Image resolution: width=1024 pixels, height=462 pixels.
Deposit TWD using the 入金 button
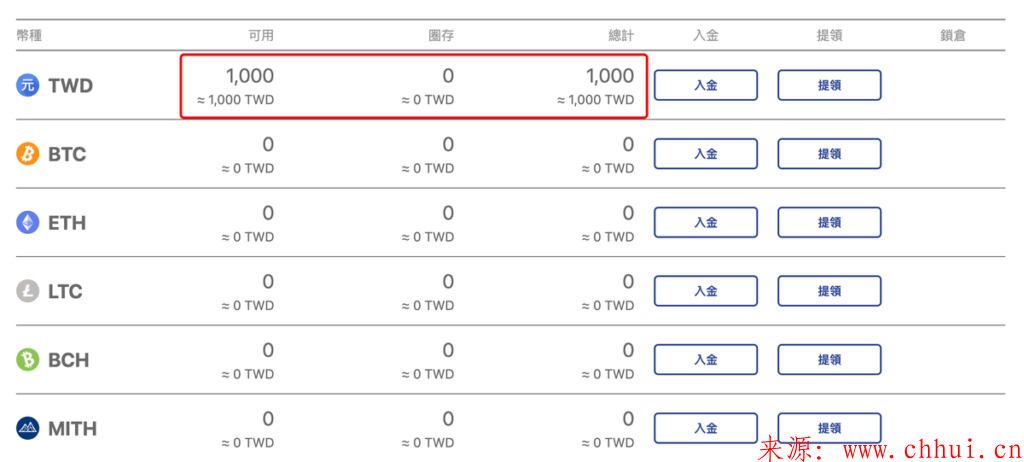click(x=706, y=85)
